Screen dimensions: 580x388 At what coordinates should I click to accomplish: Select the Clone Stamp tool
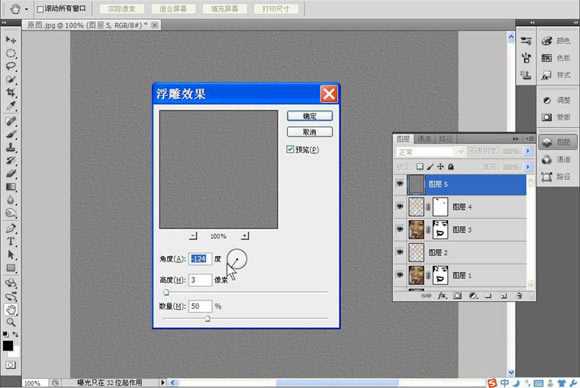[x=11, y=147]
